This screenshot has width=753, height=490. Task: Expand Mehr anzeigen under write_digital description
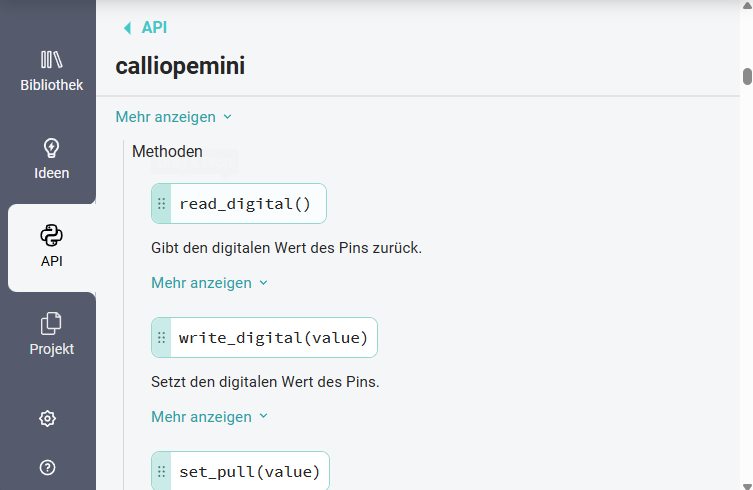point(209,417)
